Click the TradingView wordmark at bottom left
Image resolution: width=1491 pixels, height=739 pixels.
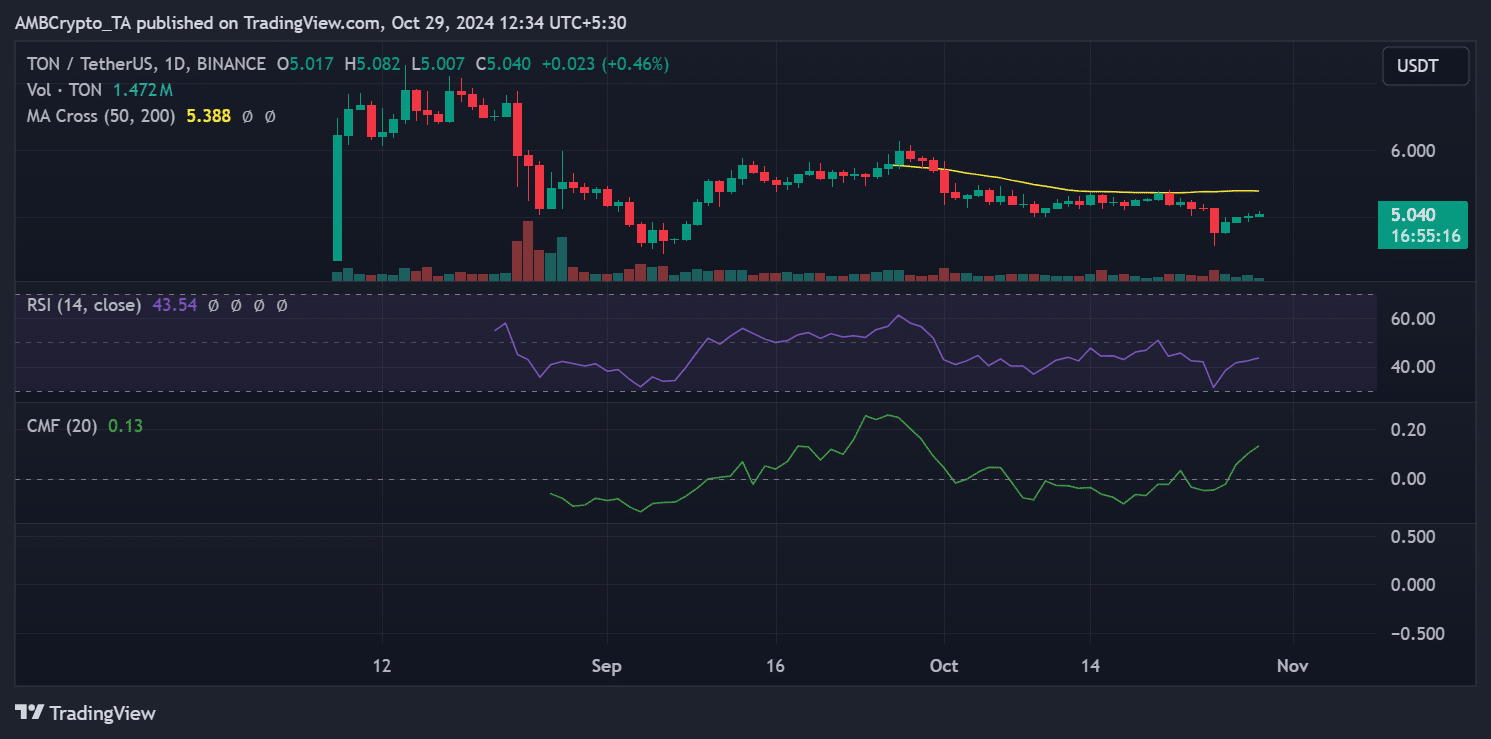102,713
